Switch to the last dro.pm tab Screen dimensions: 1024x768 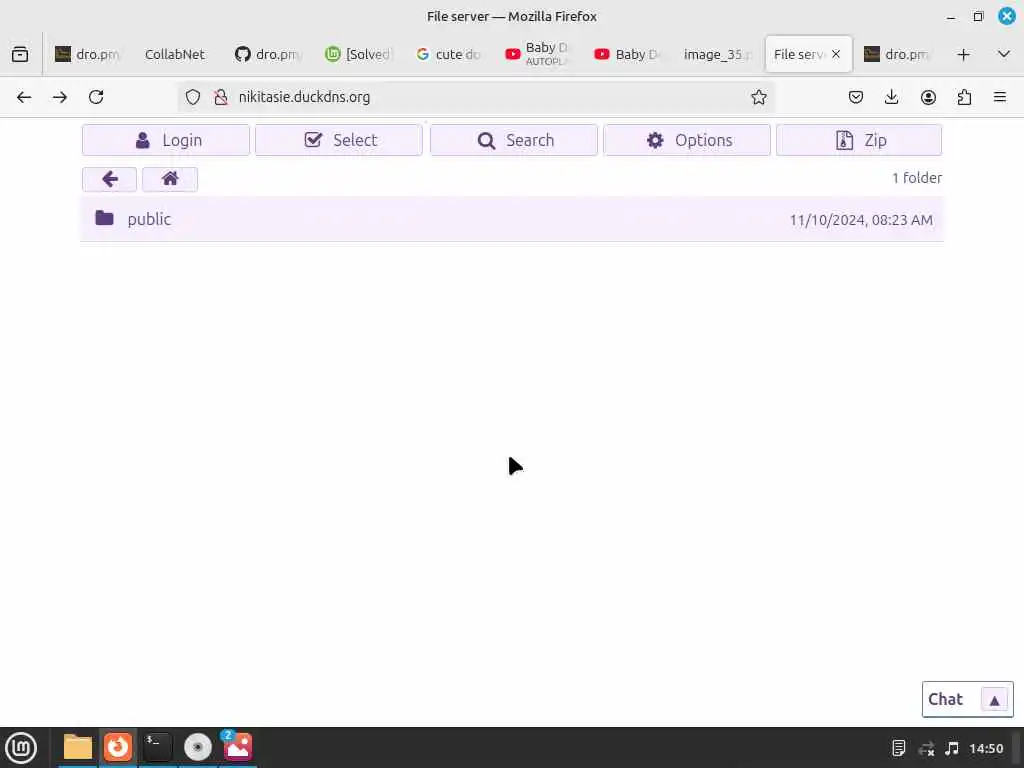[897, 55]
